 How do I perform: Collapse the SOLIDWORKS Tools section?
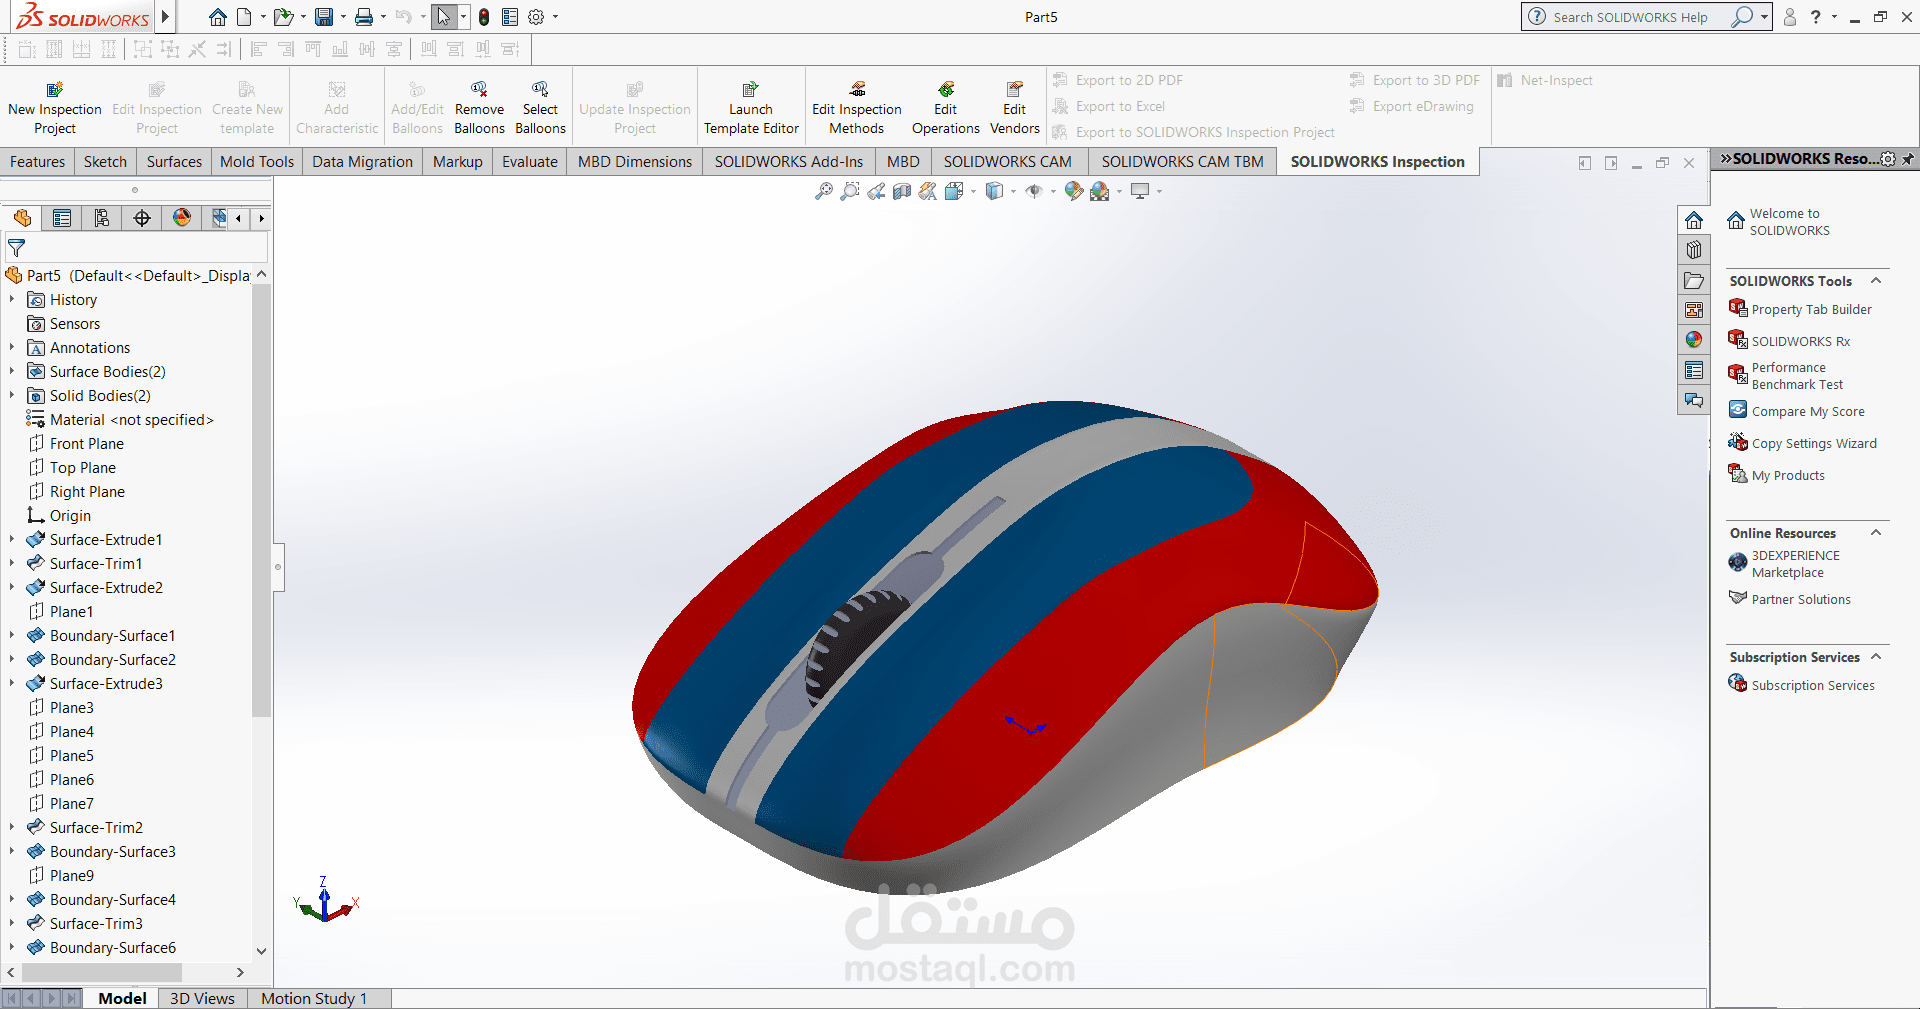(x=1876, y=281)
